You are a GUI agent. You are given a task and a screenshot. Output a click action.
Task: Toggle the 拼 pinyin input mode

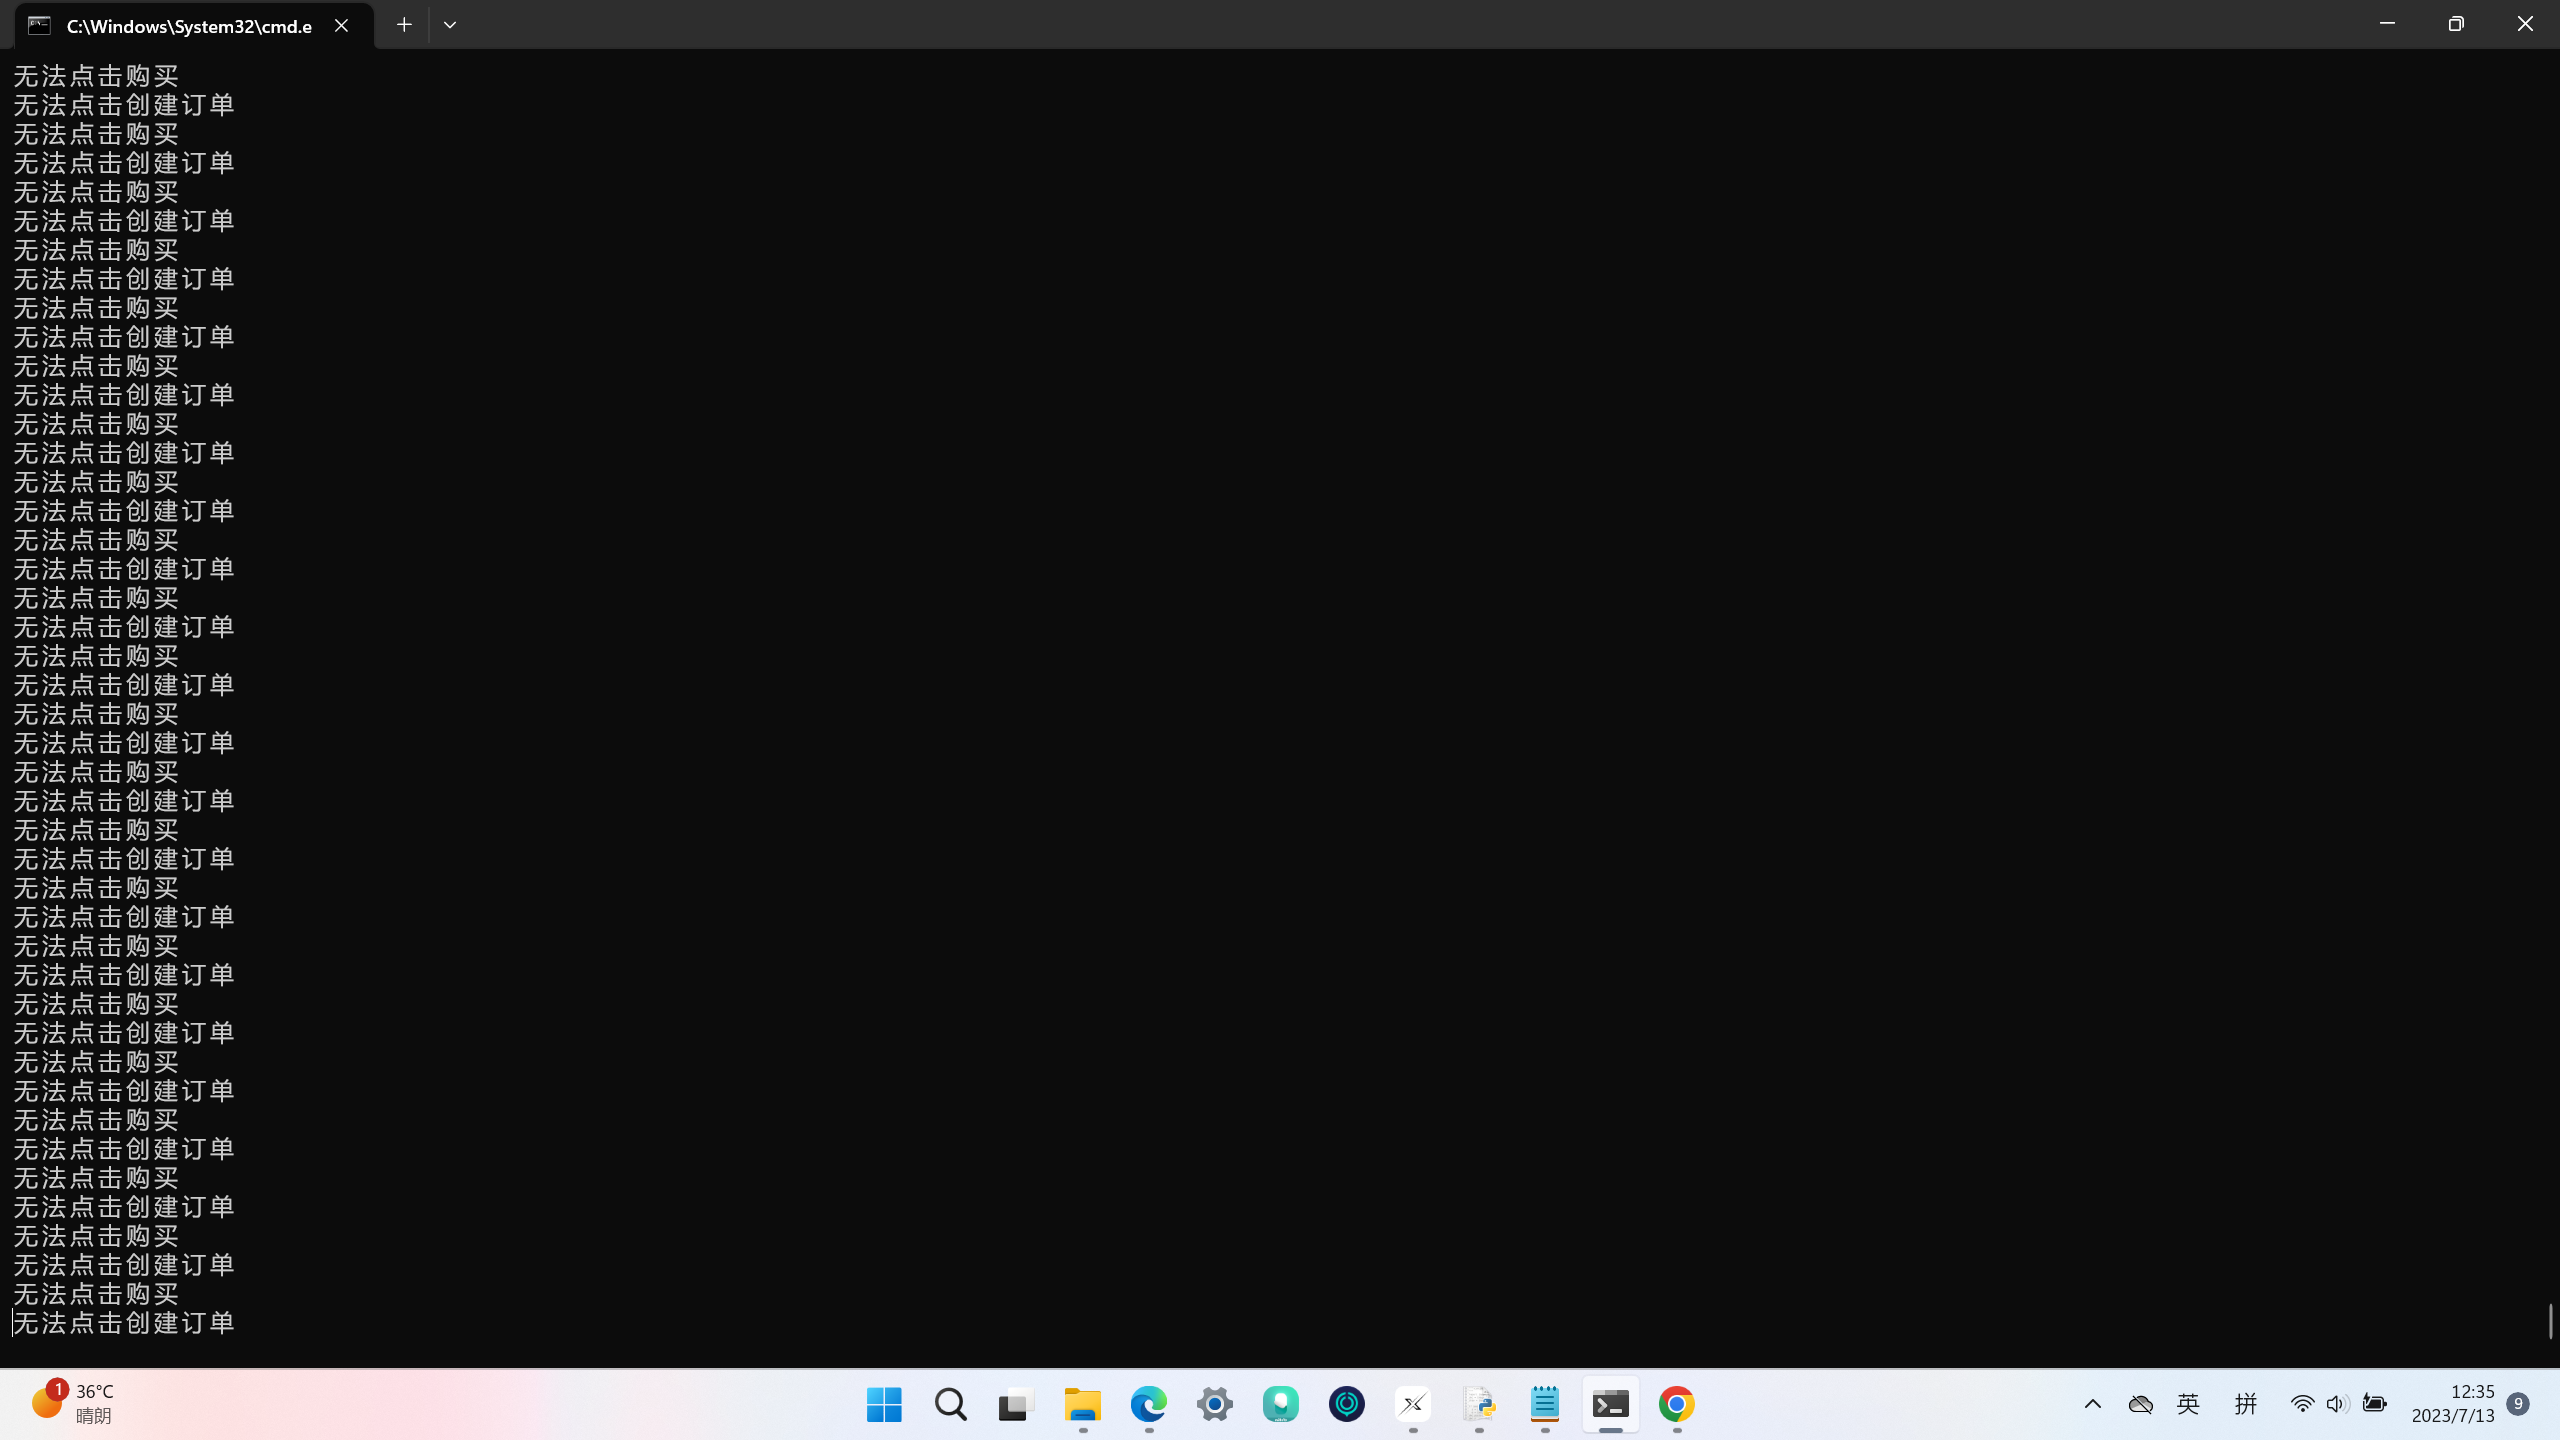2246,1404
